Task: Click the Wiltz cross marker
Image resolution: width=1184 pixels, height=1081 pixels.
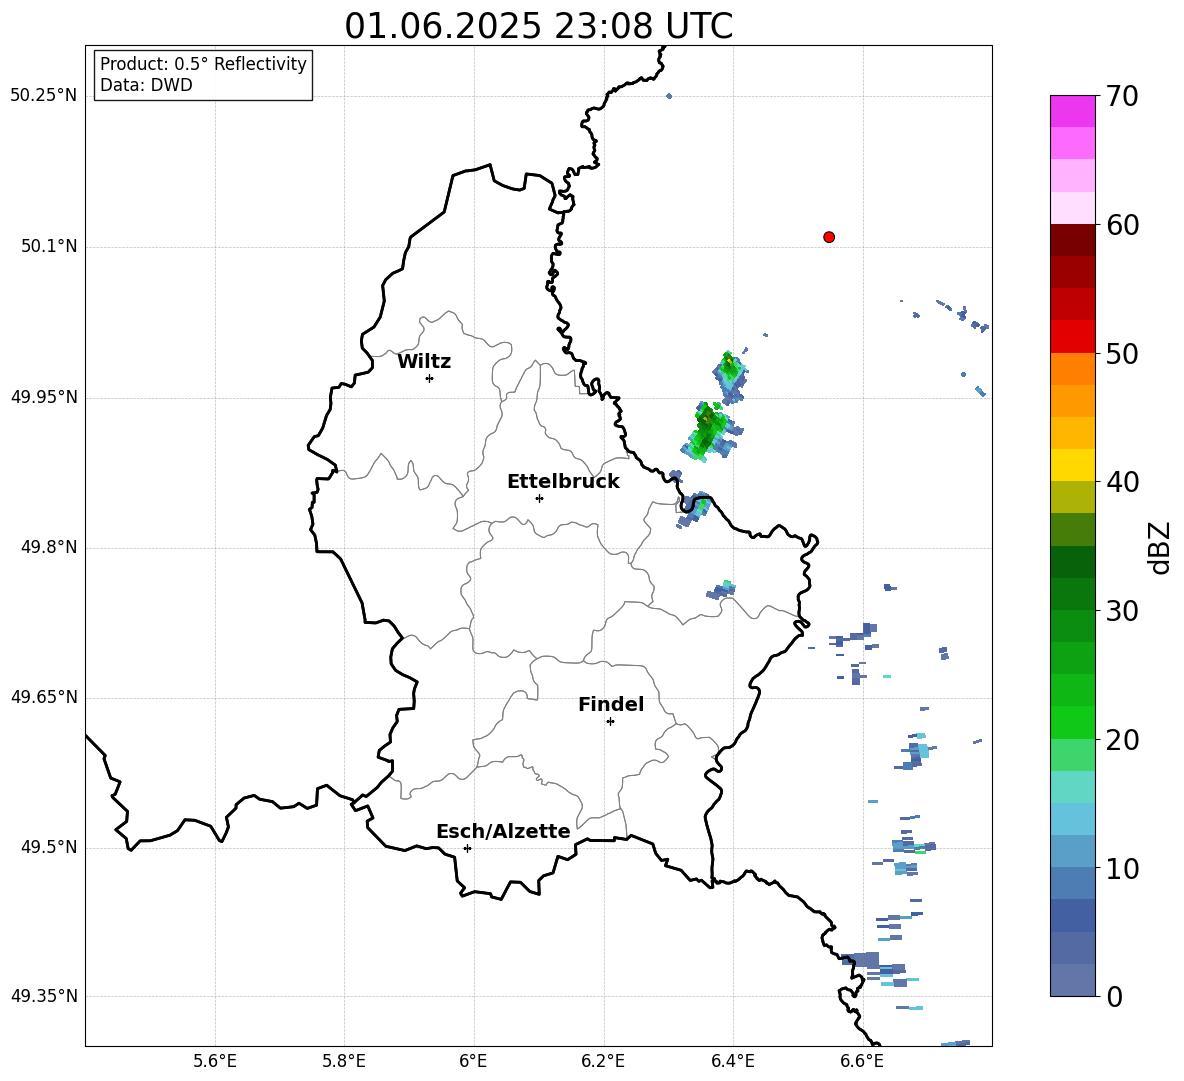Action: click(x=430, y=378)
